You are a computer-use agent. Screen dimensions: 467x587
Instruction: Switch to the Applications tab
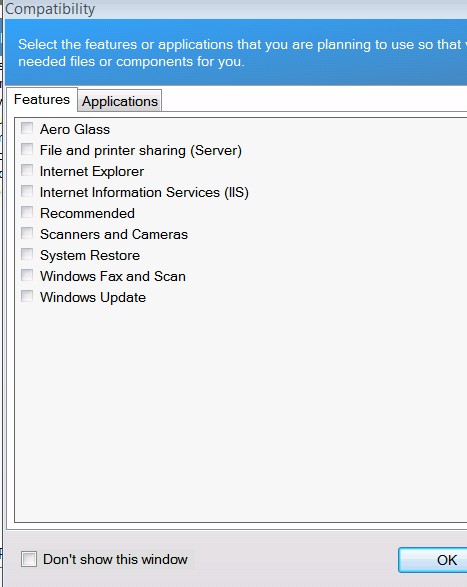[120, 101]
